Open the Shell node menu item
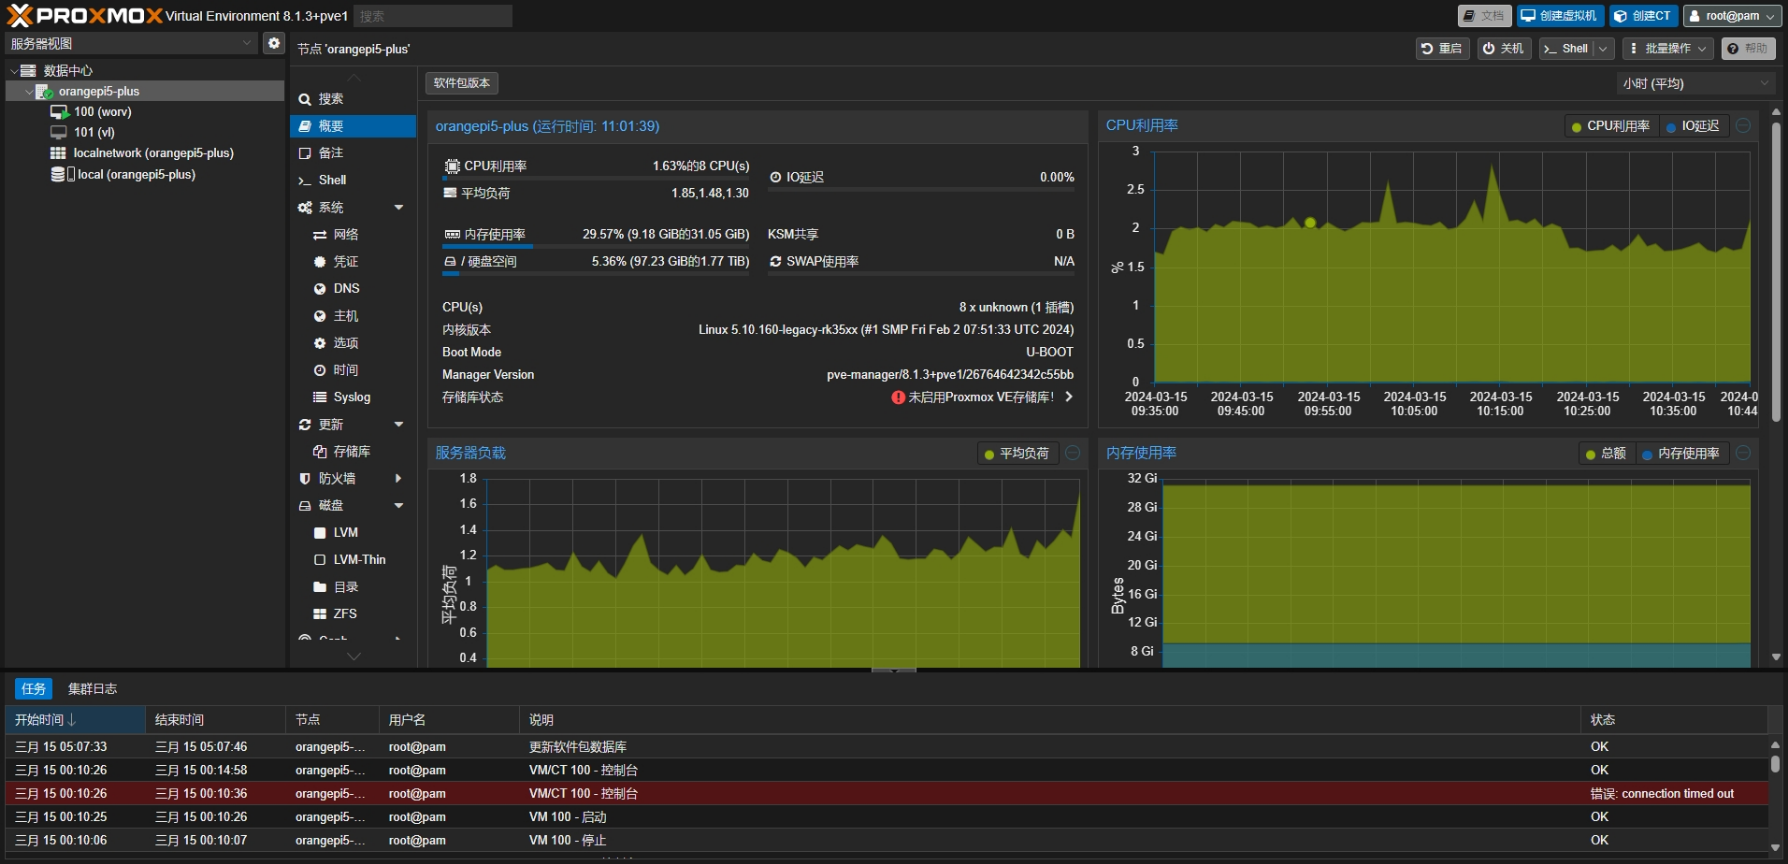1788x864 pixels. pyautogui.click(x=353, y=180)
